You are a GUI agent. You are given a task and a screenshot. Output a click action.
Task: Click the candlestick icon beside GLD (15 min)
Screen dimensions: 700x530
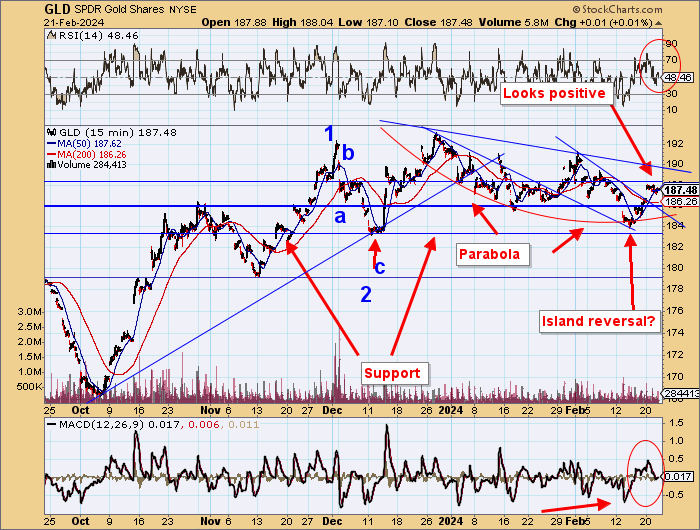tap(52, 132)
